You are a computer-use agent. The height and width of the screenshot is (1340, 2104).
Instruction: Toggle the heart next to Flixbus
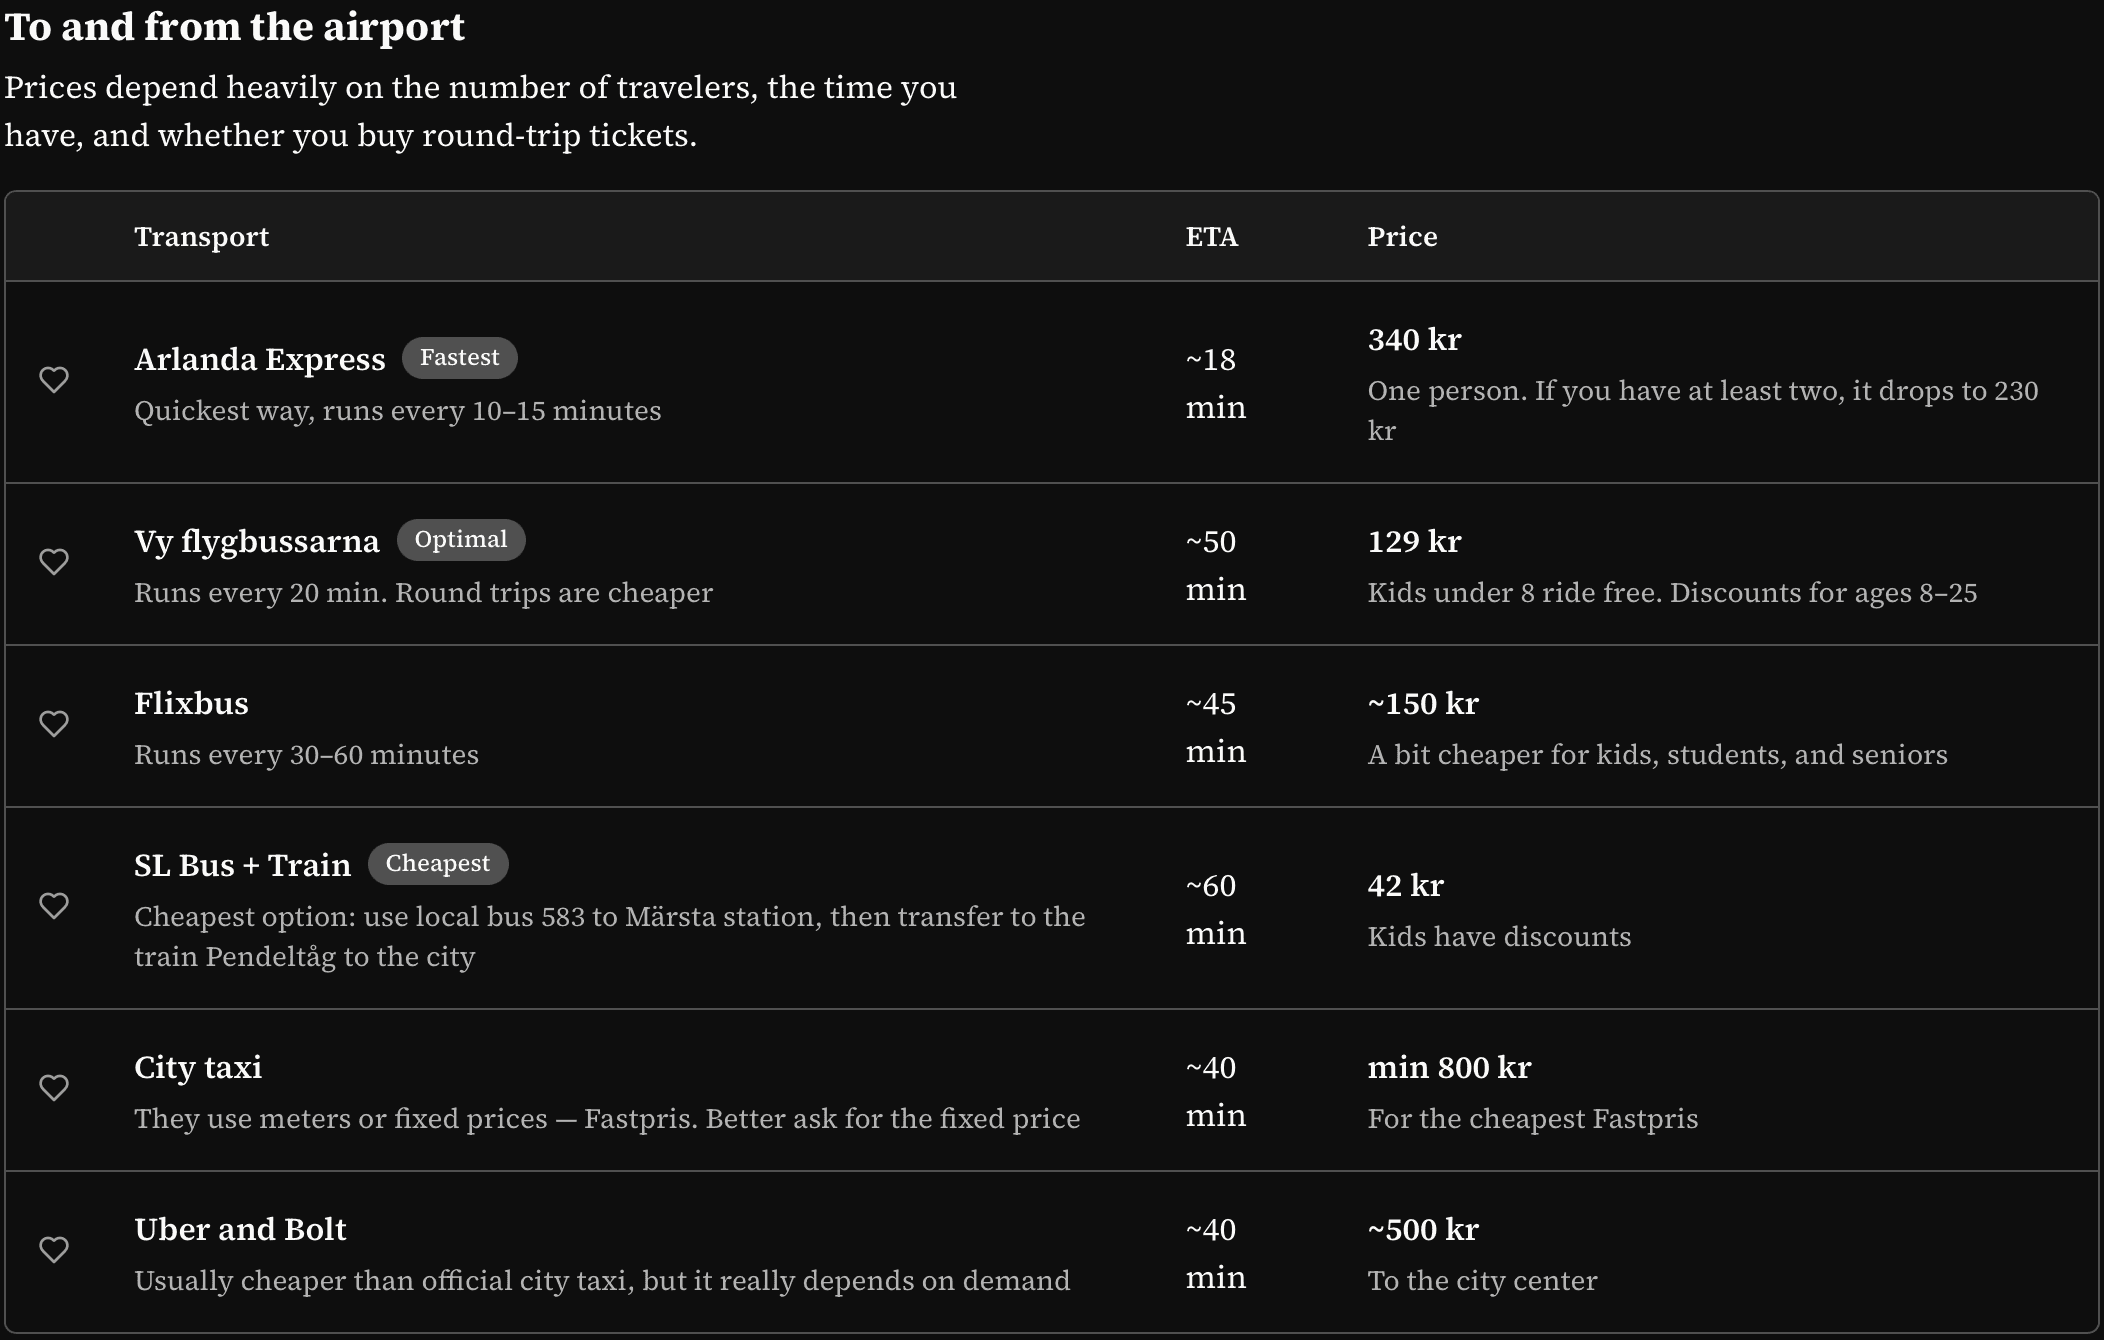[x=54, y=724]
